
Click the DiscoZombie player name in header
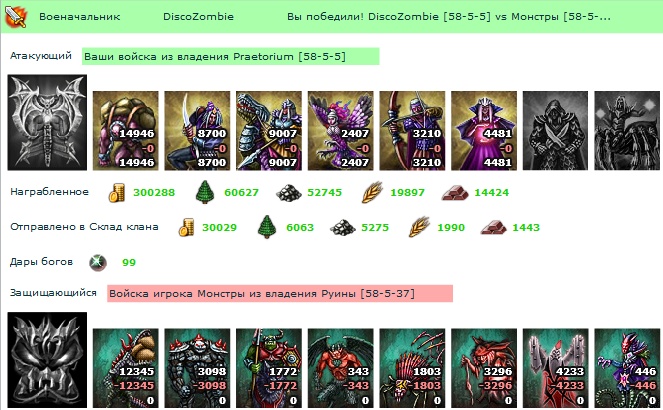click(198, 17)
